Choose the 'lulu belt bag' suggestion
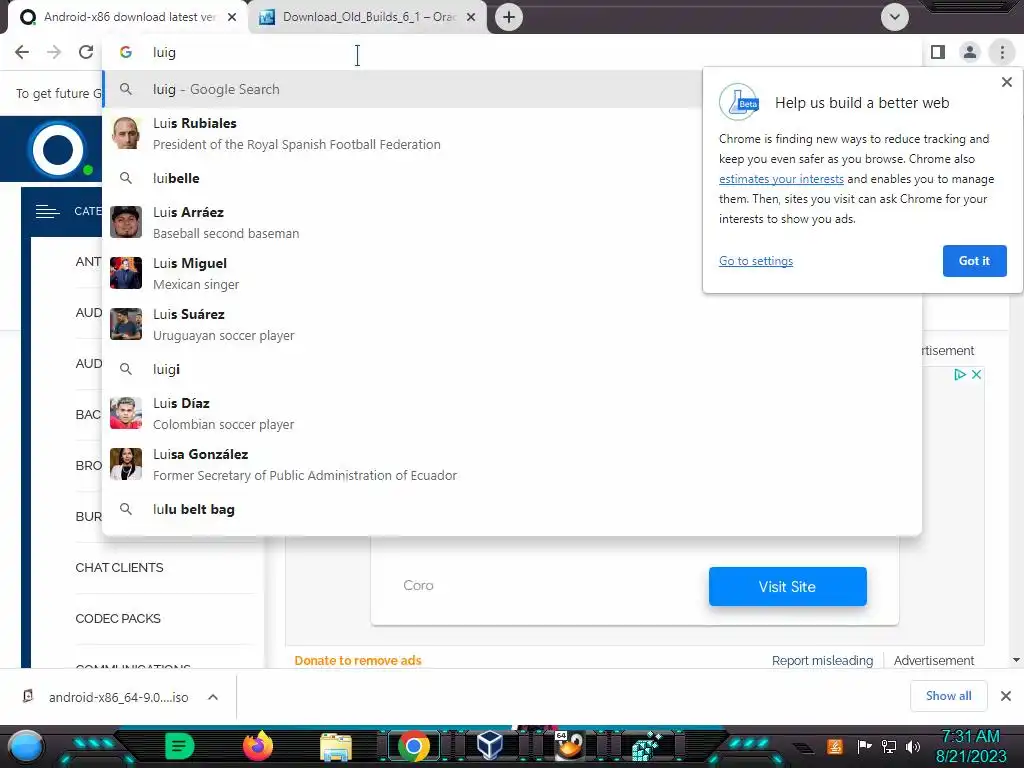 512,509
